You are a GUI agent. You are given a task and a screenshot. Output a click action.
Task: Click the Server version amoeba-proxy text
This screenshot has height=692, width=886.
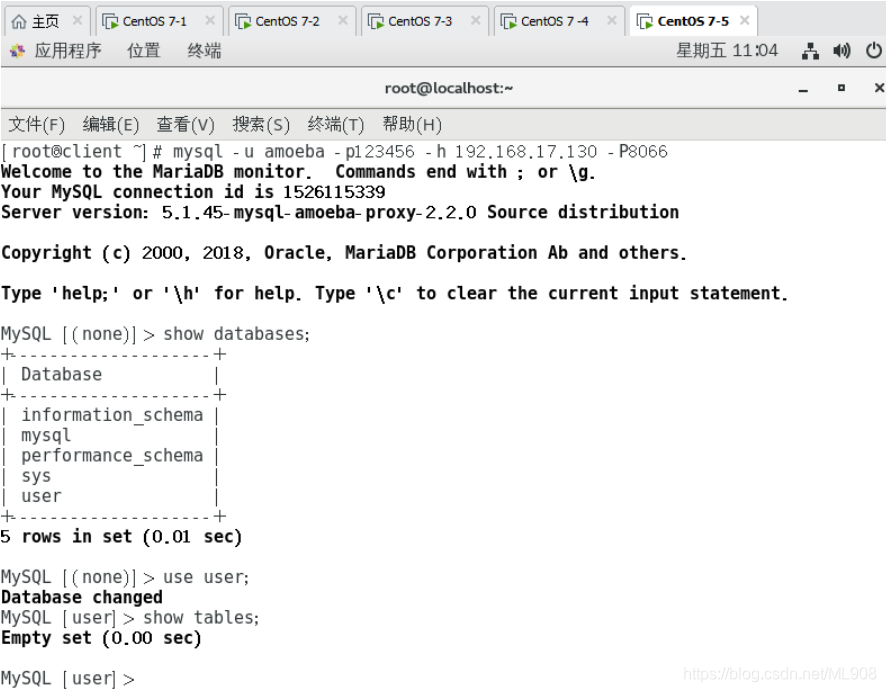[x=340, y=212]
